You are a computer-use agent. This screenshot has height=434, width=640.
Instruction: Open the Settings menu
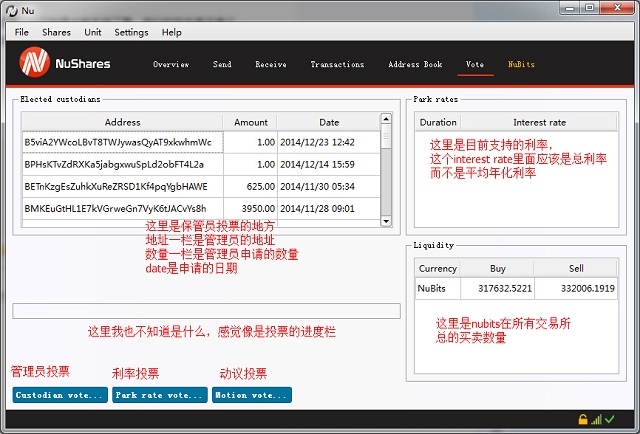pyautogui.click(x=131, y=32)
